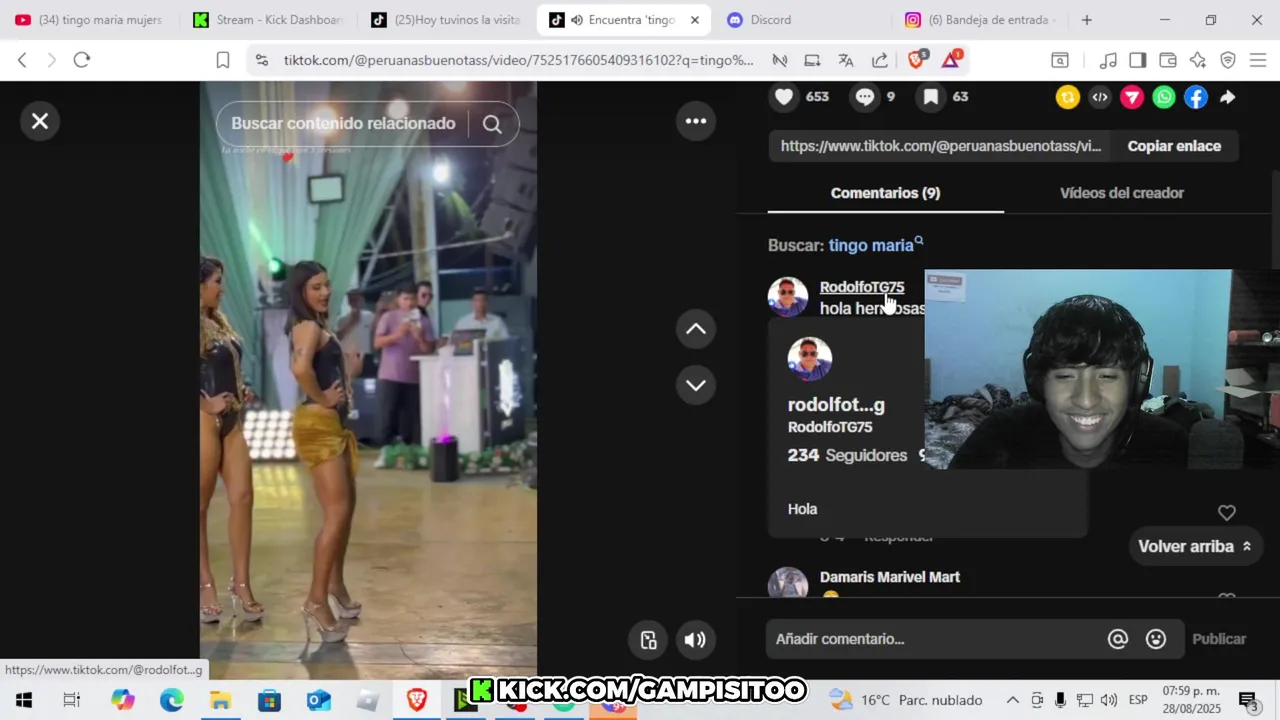Open the three-dots more options menu
The height and width of the screenshot is (720, 1280).
696,121
